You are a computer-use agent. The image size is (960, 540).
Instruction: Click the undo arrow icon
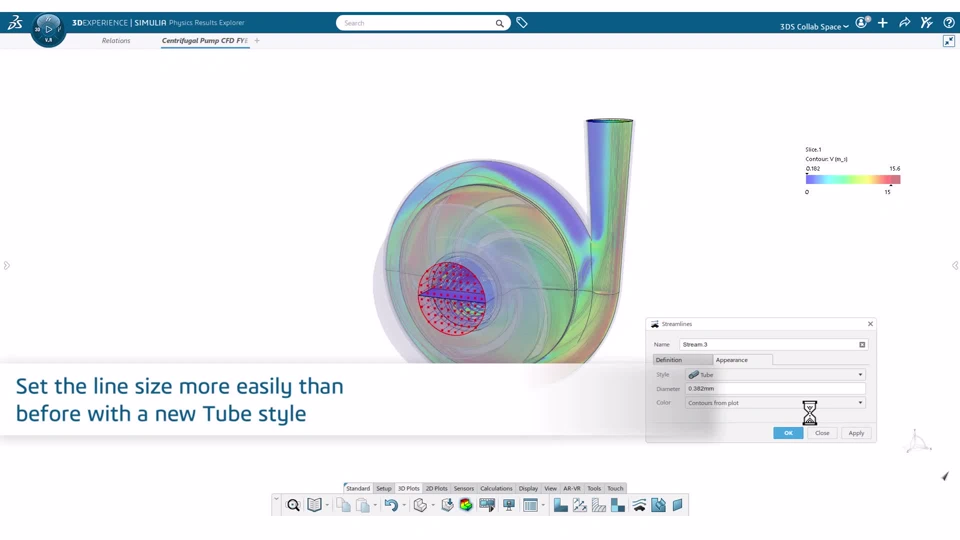click(x=391, y=505)
